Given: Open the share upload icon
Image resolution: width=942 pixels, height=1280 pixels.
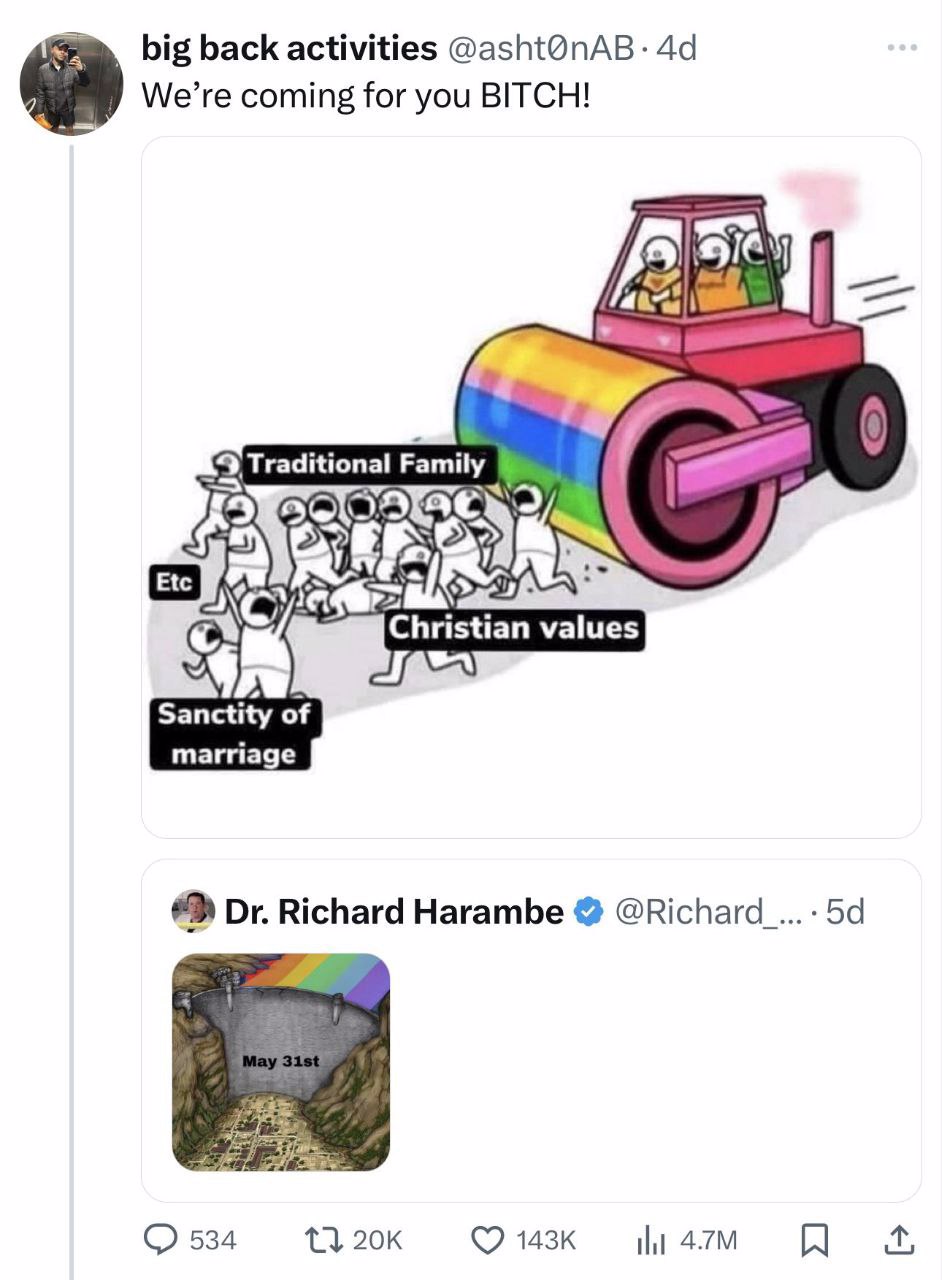Looking at the screenshot, I should [x=897, y=1240].
